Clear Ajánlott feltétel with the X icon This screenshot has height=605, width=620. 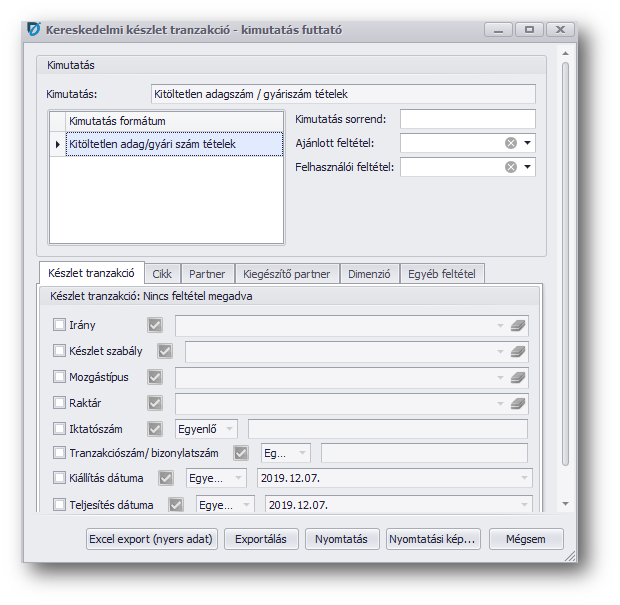511,143
